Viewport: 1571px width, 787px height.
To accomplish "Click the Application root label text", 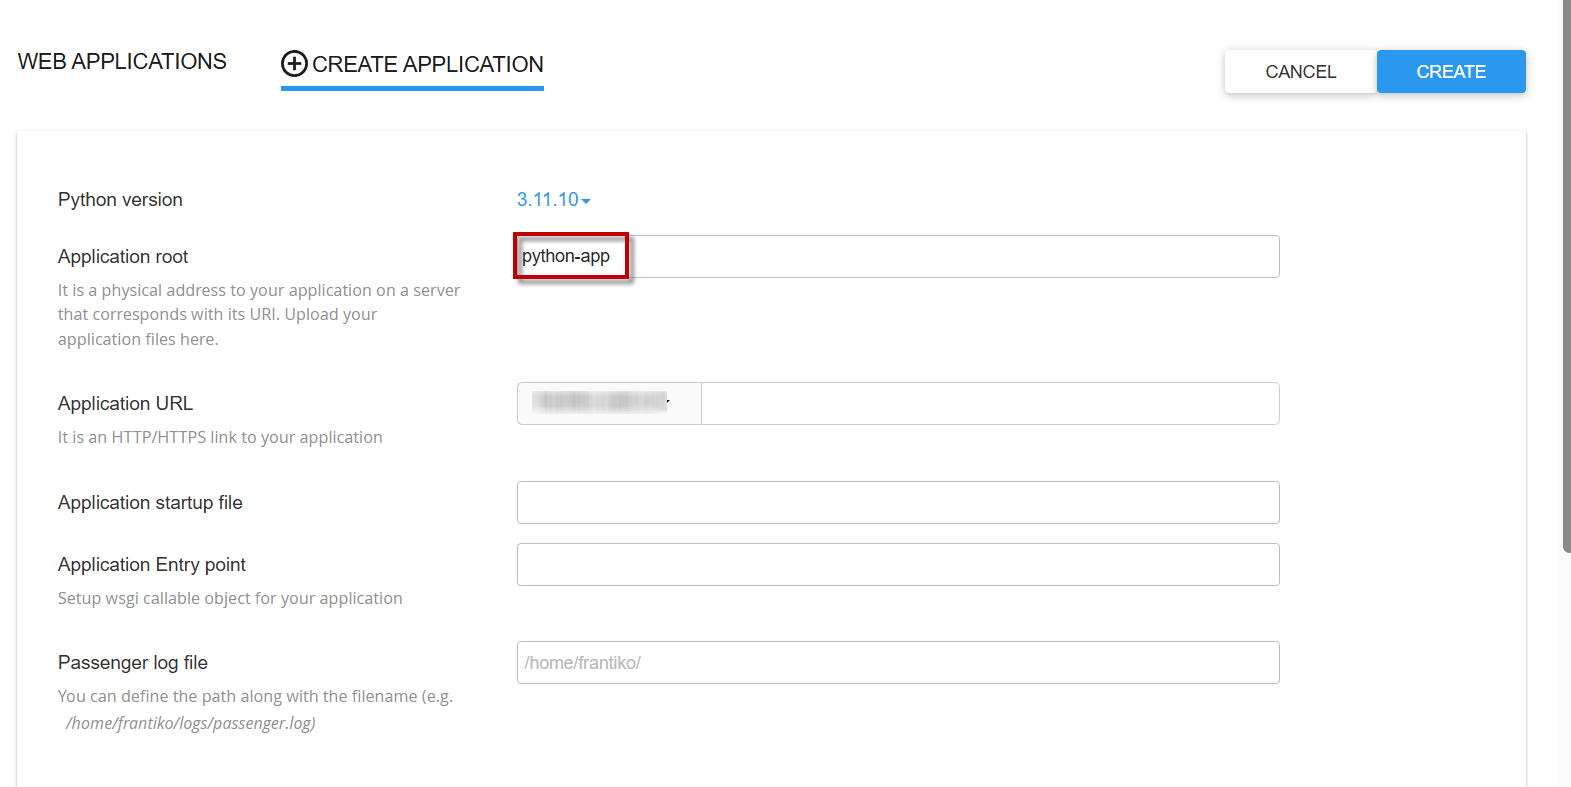I will (x=123, y=257).
